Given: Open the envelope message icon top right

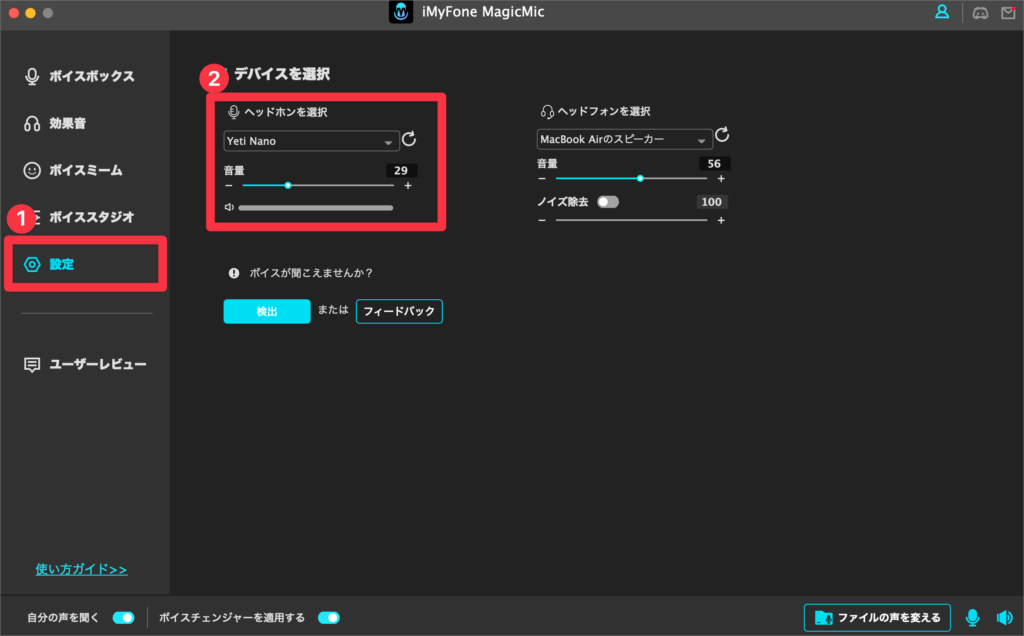Looking at the screenshot, I should pos(1008,12).
